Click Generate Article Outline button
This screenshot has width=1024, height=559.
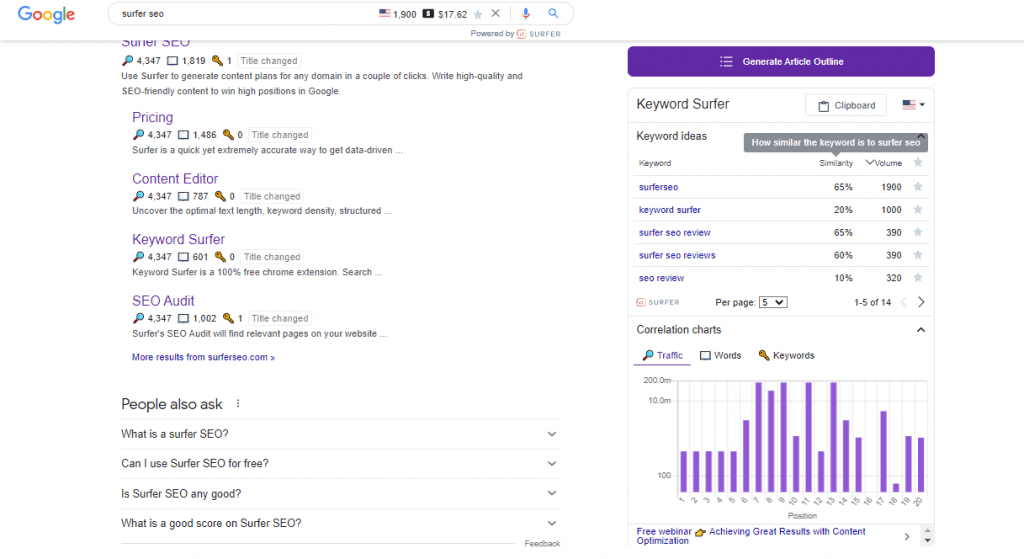[x=781, y=61]
